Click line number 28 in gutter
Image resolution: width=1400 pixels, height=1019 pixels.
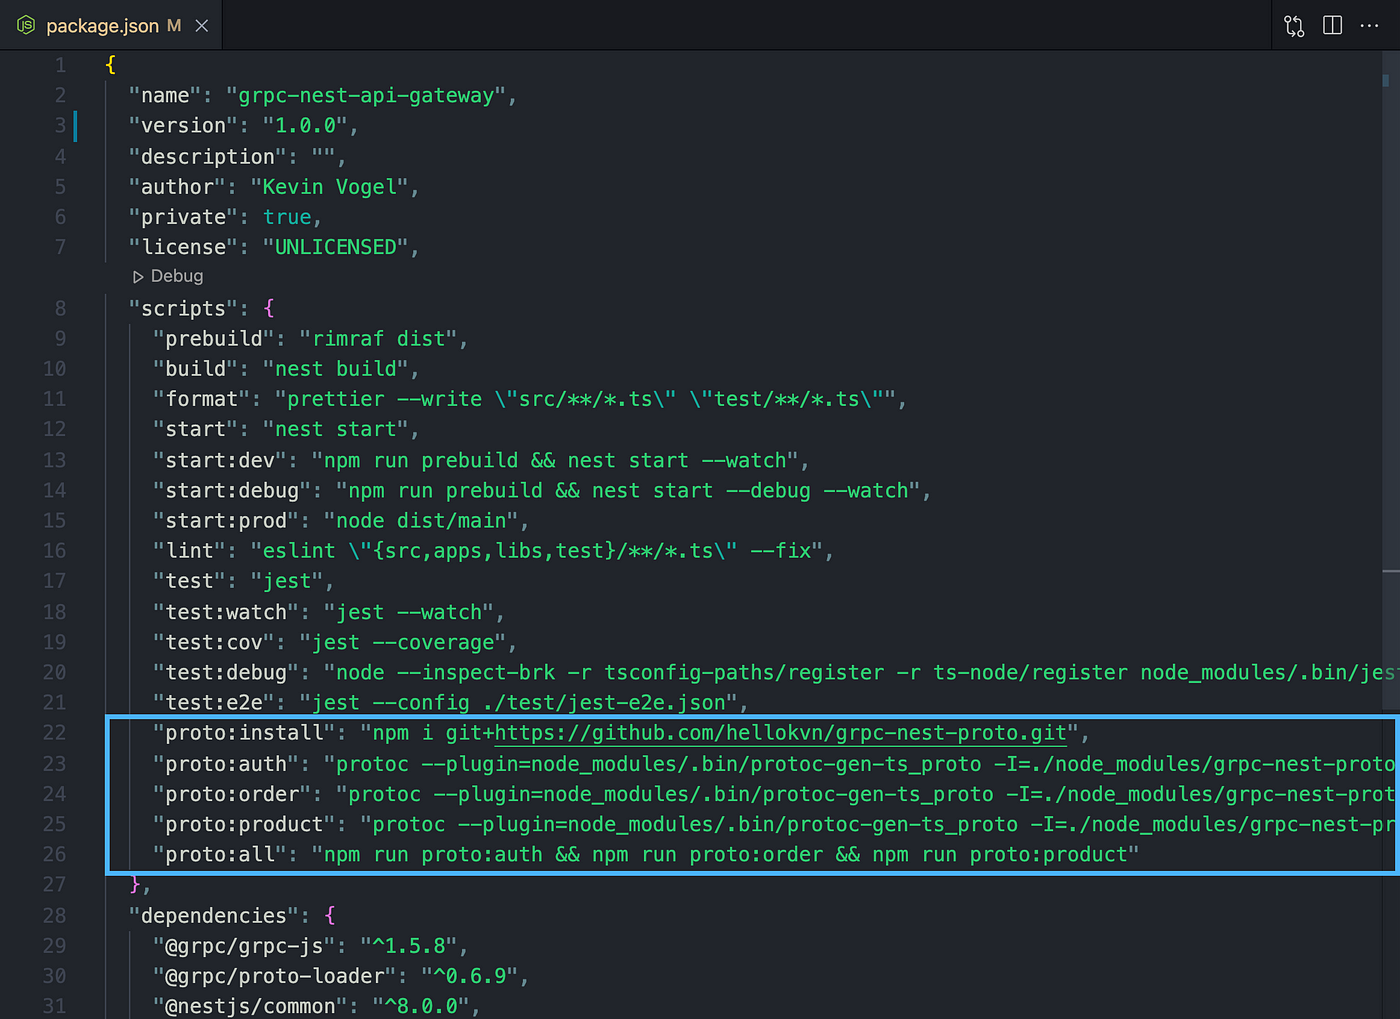(55, 915)
